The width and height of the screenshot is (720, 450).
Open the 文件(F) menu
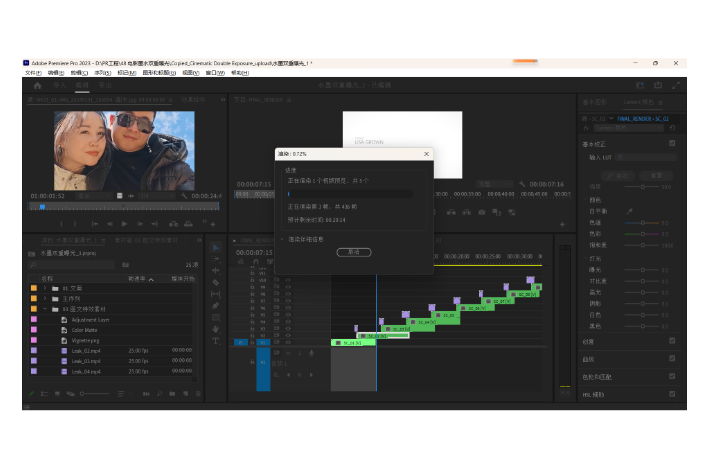click(33, 73)
